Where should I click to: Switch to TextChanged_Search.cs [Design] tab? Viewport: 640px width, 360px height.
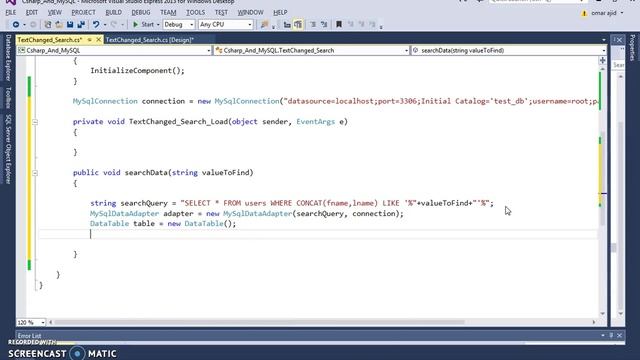149,40
